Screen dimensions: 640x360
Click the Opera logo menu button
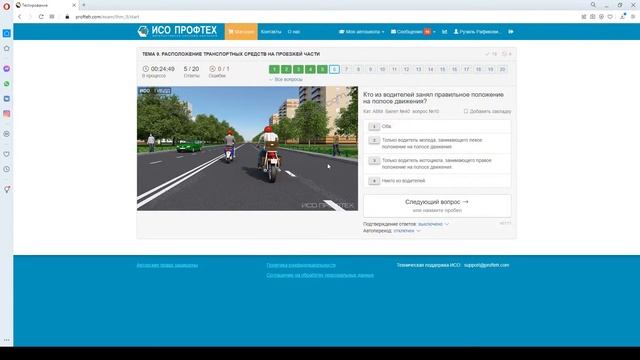pyautogui.click(x=6, y=6)
